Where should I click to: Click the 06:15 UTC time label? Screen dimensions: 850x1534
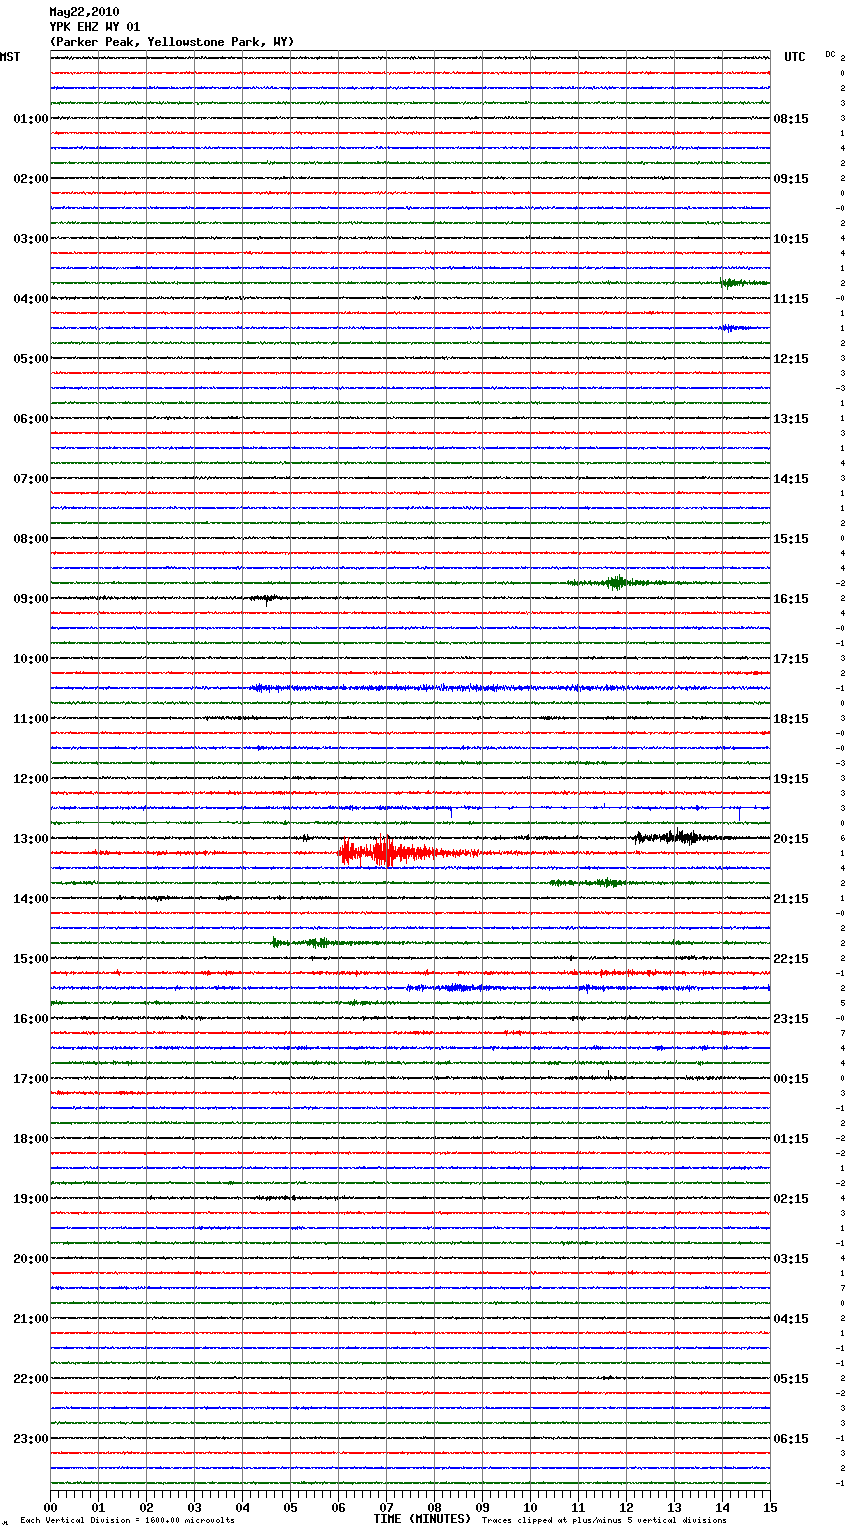[x=791, y=1439]
